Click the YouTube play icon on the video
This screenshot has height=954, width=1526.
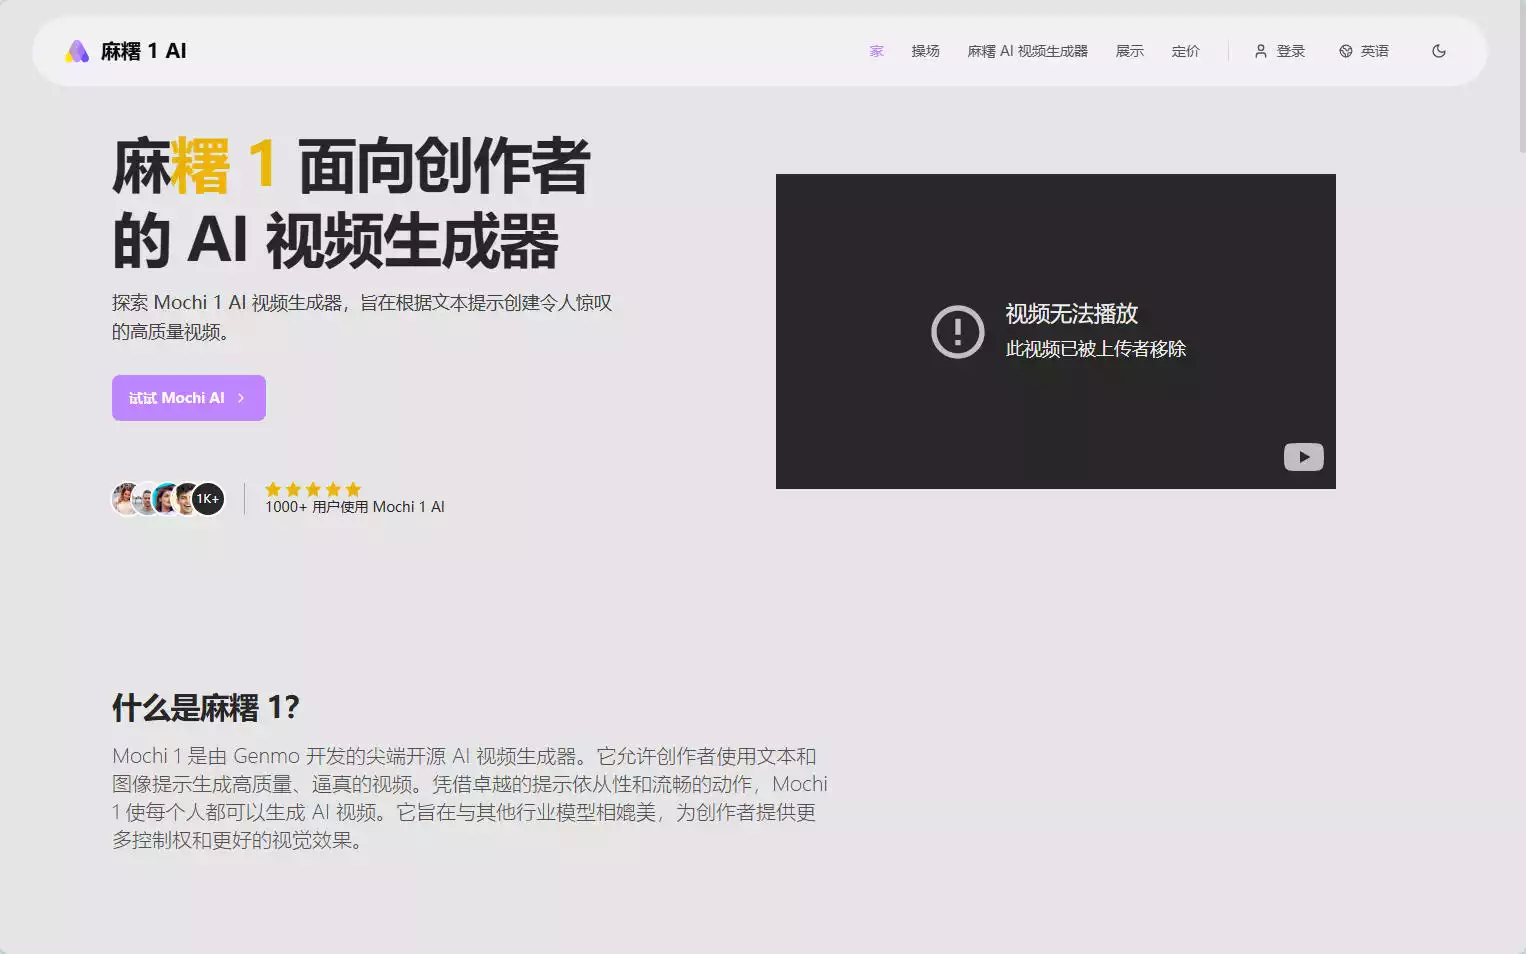pyautogui.click(x=1303, y=456)
